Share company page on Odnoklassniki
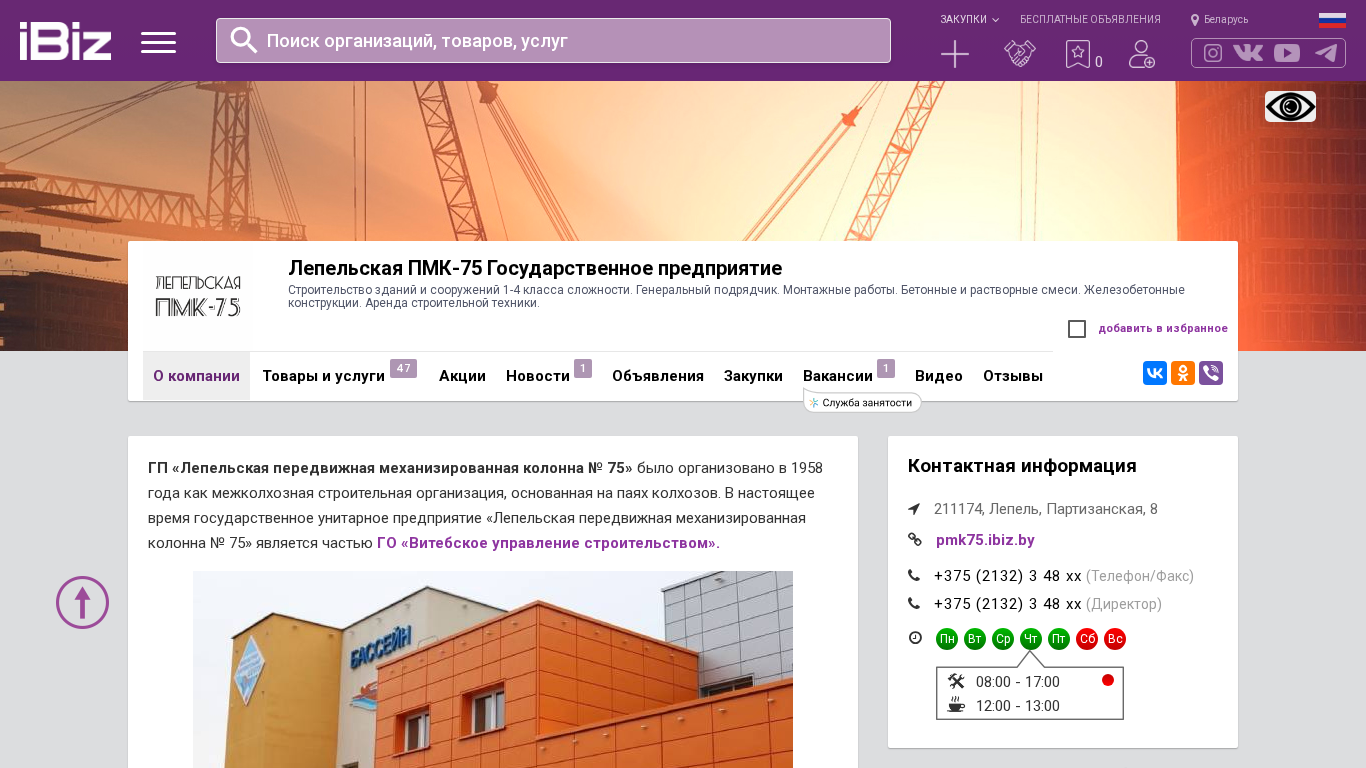 coord(1183,373)
